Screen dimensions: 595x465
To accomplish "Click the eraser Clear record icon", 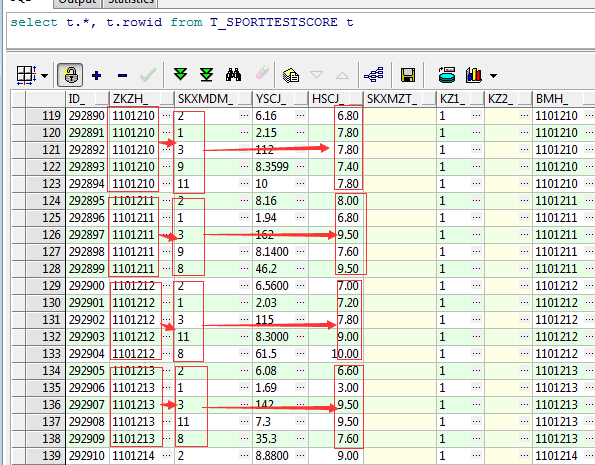I will (262, 72).
